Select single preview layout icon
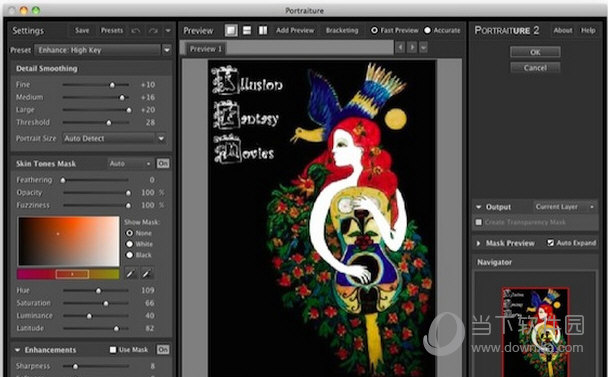 pos(231,30)
